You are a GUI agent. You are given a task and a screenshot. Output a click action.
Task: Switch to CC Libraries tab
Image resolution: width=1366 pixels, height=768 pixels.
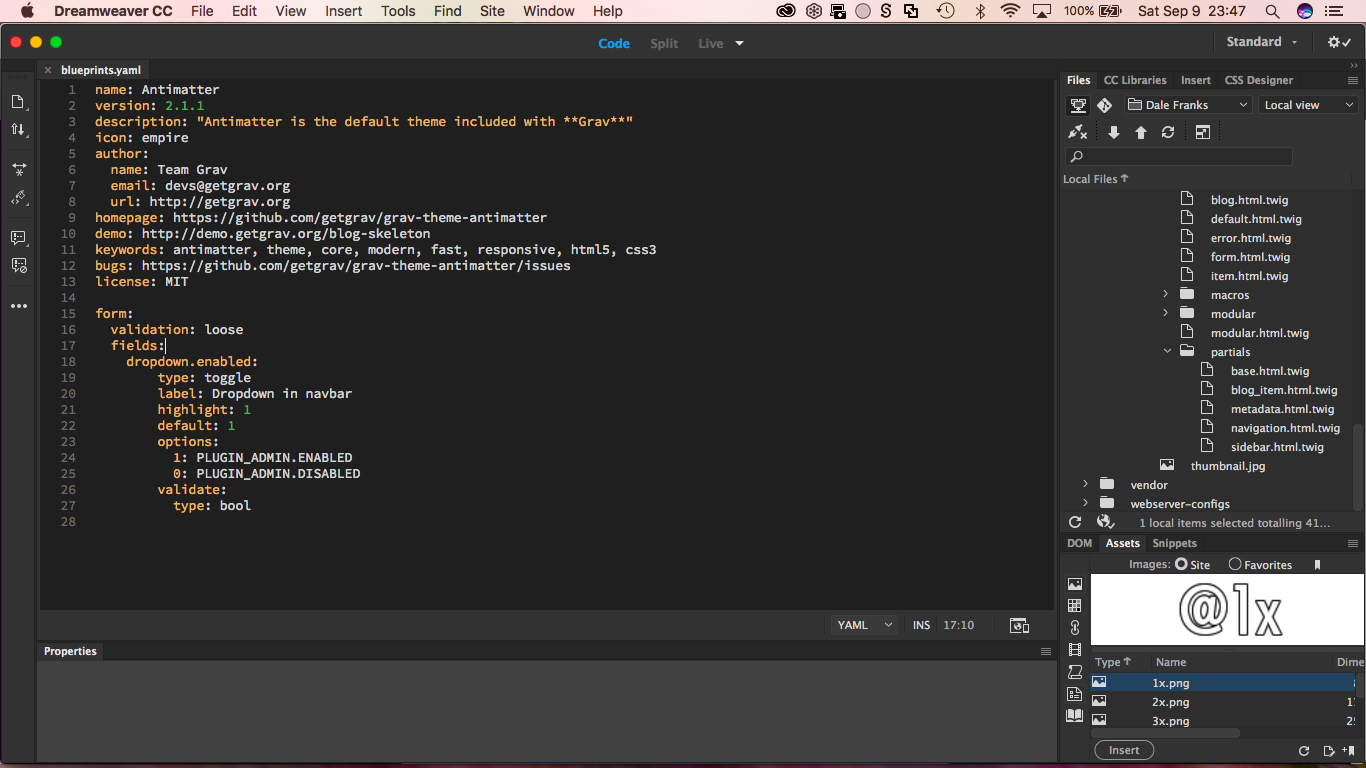pyautogui.click(x=1135, y=80)
